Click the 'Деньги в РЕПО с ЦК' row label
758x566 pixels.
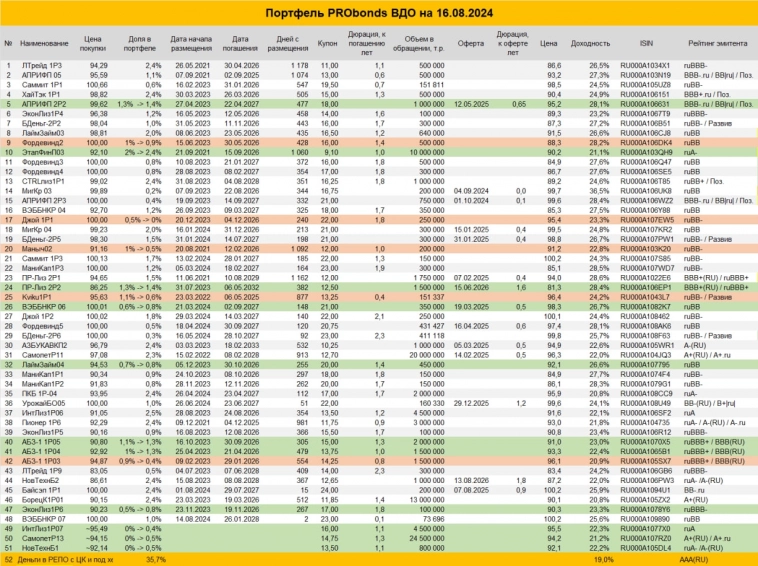pyautogui.click(x=65, y=560)
